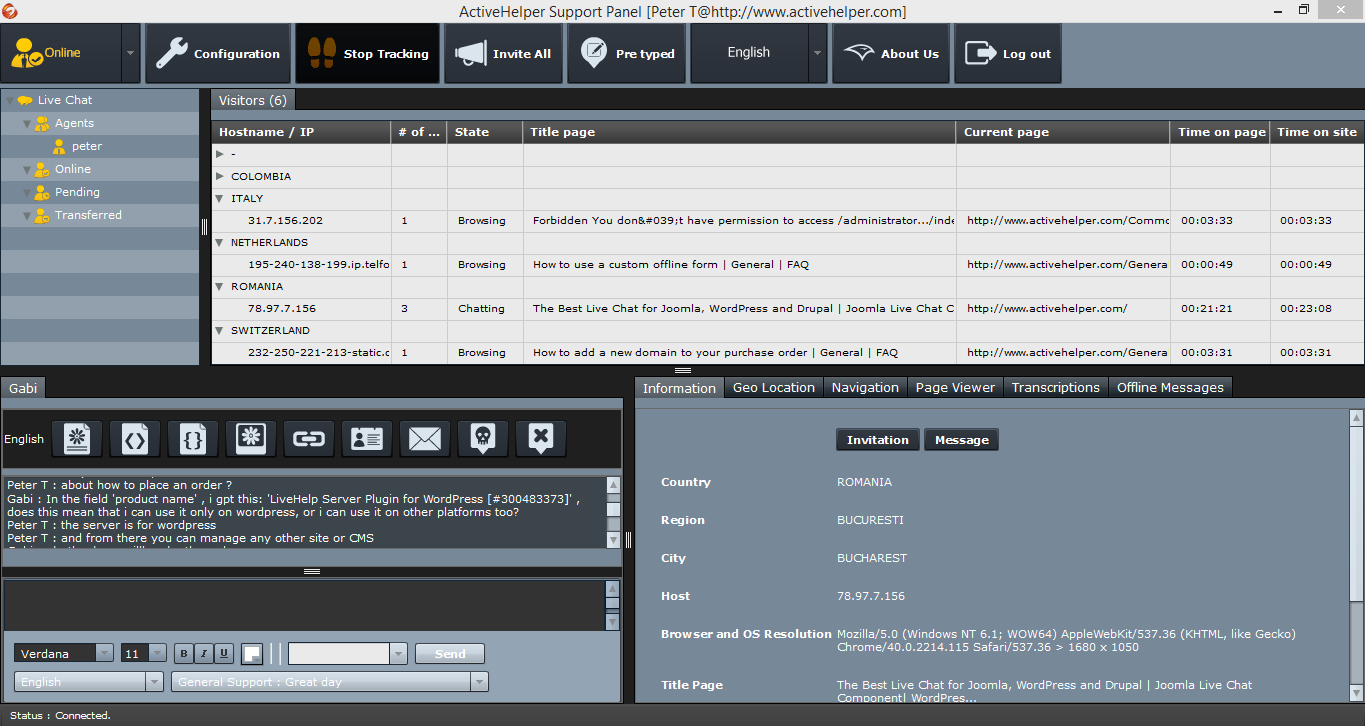
Task: Collapse the ROMANIA visitor group
Action: 220,286
